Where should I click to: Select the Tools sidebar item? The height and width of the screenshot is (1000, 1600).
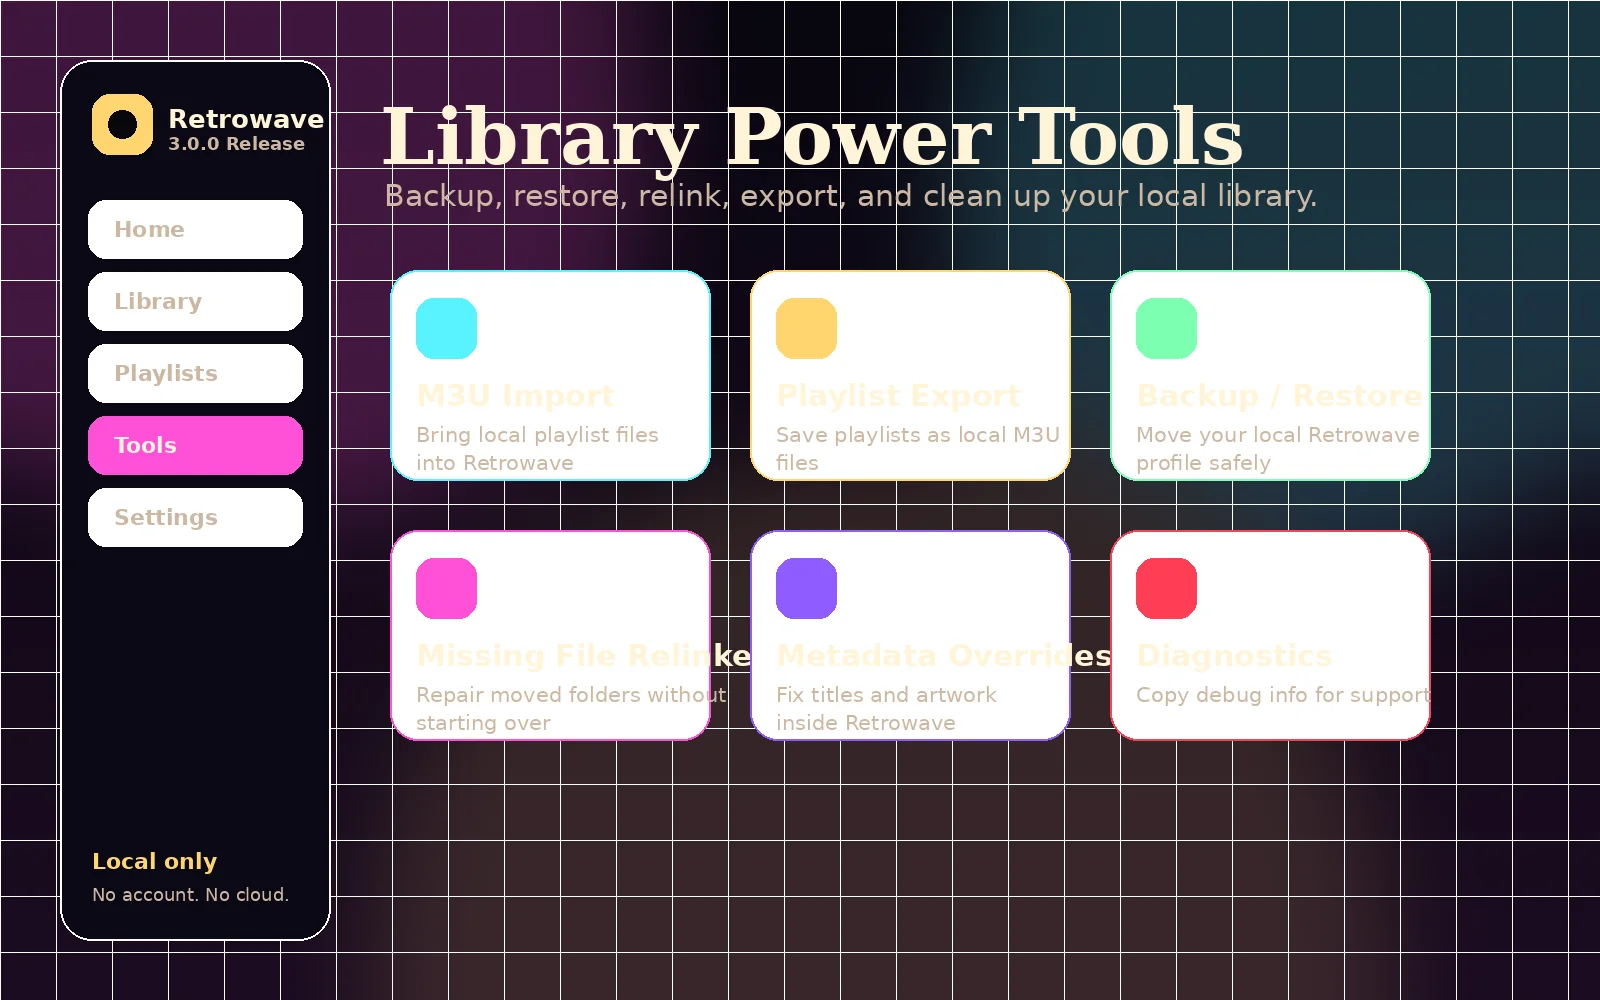coord(195,445)
